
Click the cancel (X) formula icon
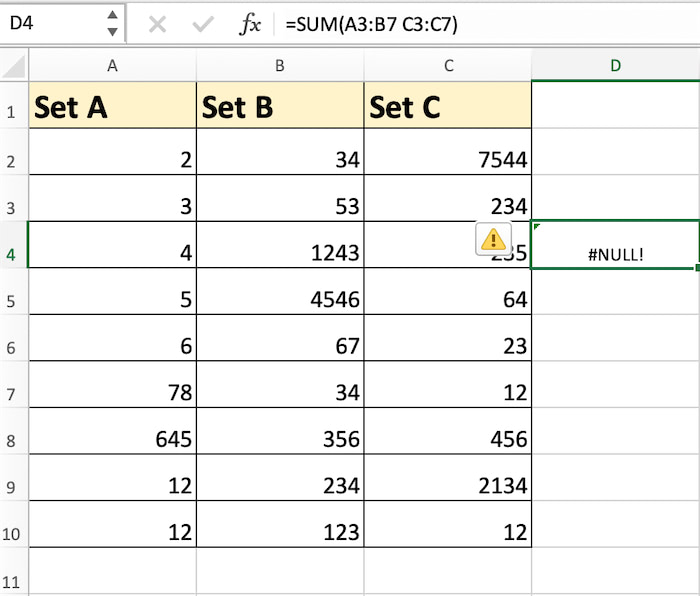point(157,25)
